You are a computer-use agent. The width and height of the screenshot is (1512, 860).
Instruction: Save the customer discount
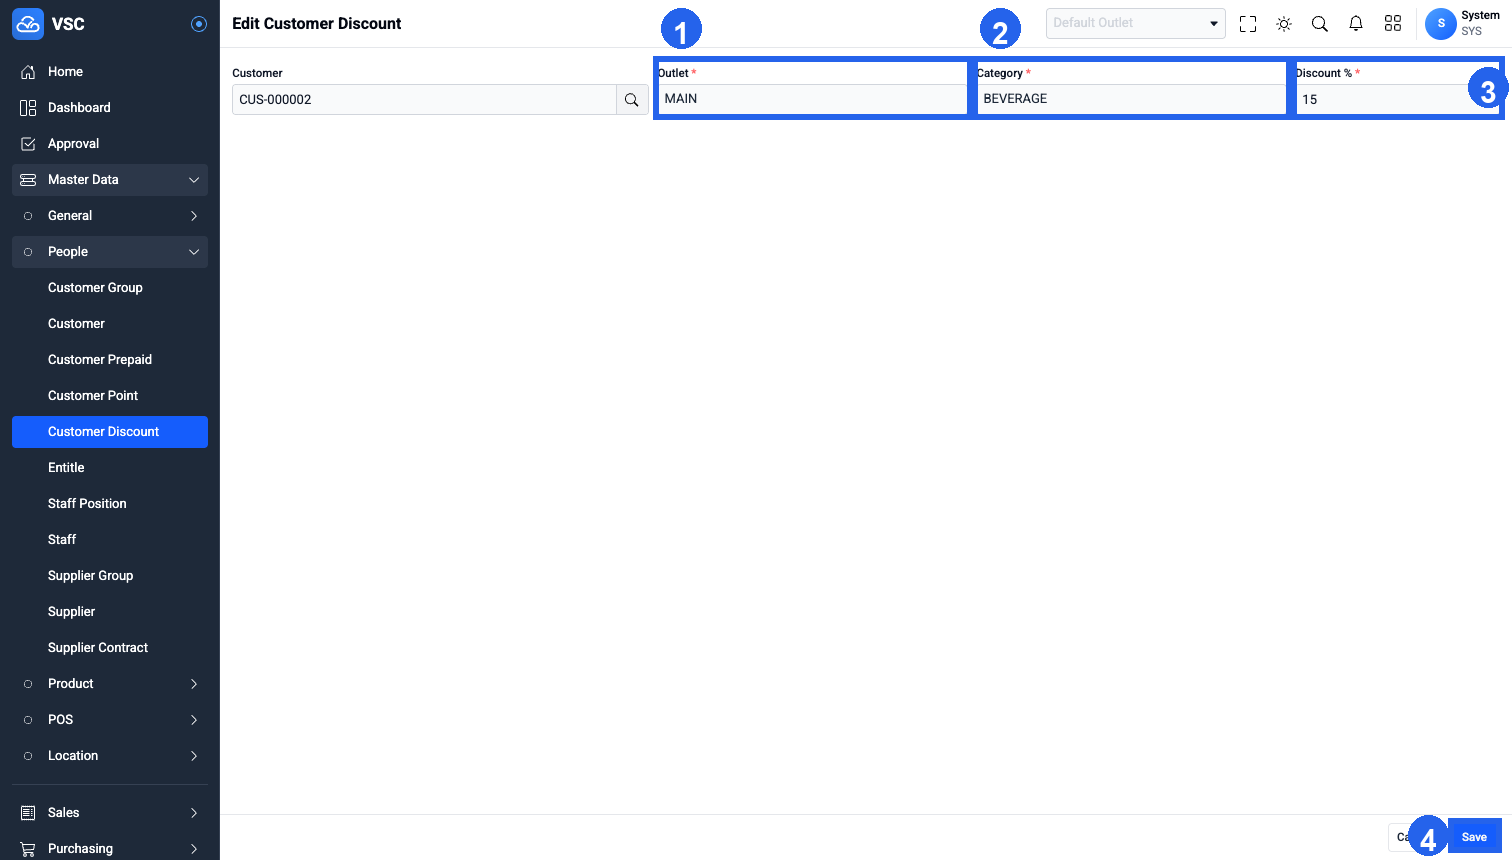pos(1474,837)
